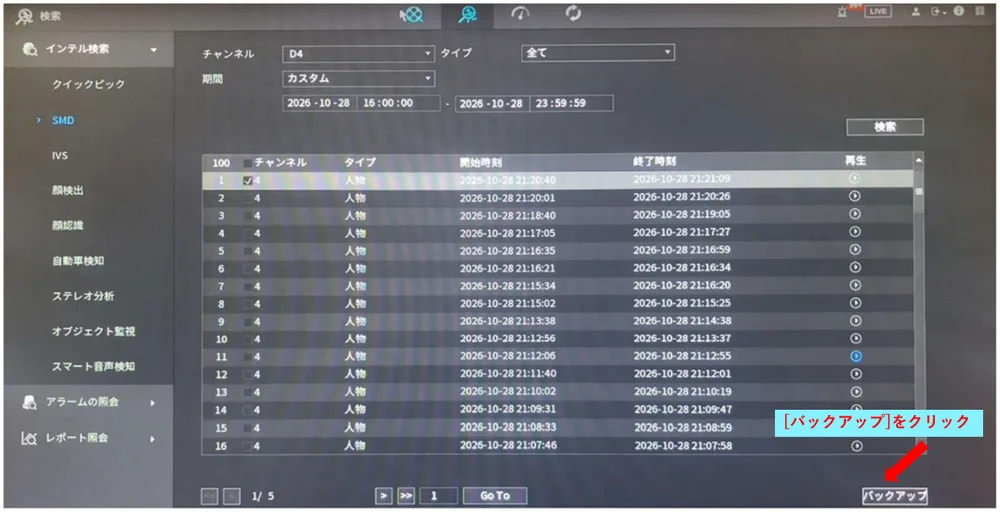Check the checkbox in row 11
Image resolution: width=1000 pixels, height=512 pixels.
coord(247,357)
